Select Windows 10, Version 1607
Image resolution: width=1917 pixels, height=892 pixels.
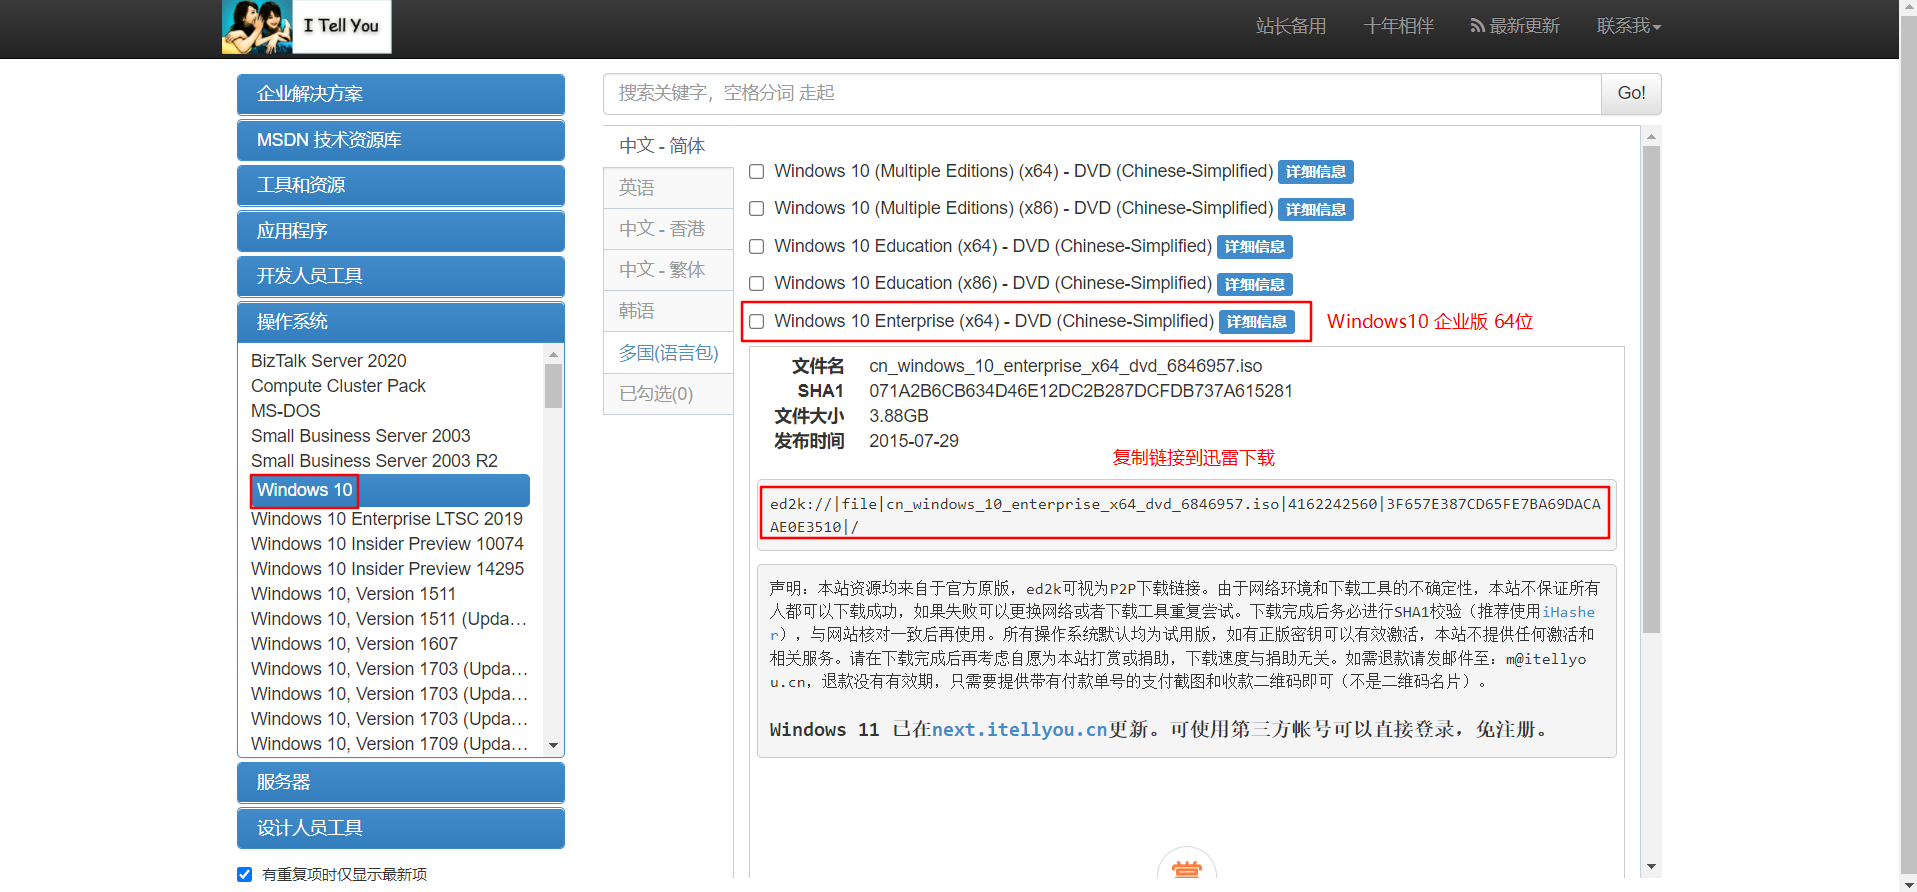tap(354, 644)
